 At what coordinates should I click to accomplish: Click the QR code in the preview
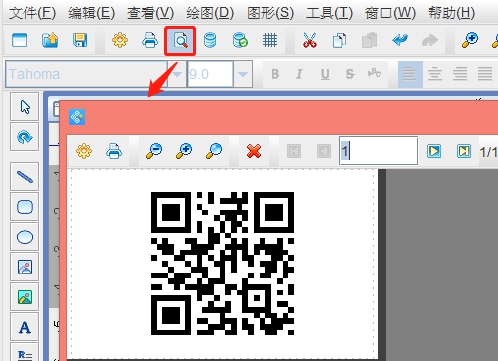(x=222, y=263)
